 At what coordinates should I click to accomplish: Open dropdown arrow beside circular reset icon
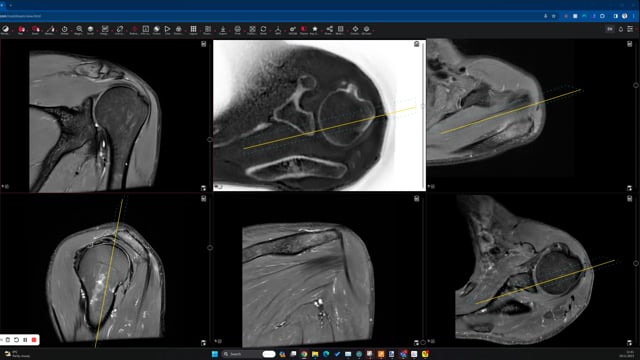pyautogui.click(x=71, y=30)
